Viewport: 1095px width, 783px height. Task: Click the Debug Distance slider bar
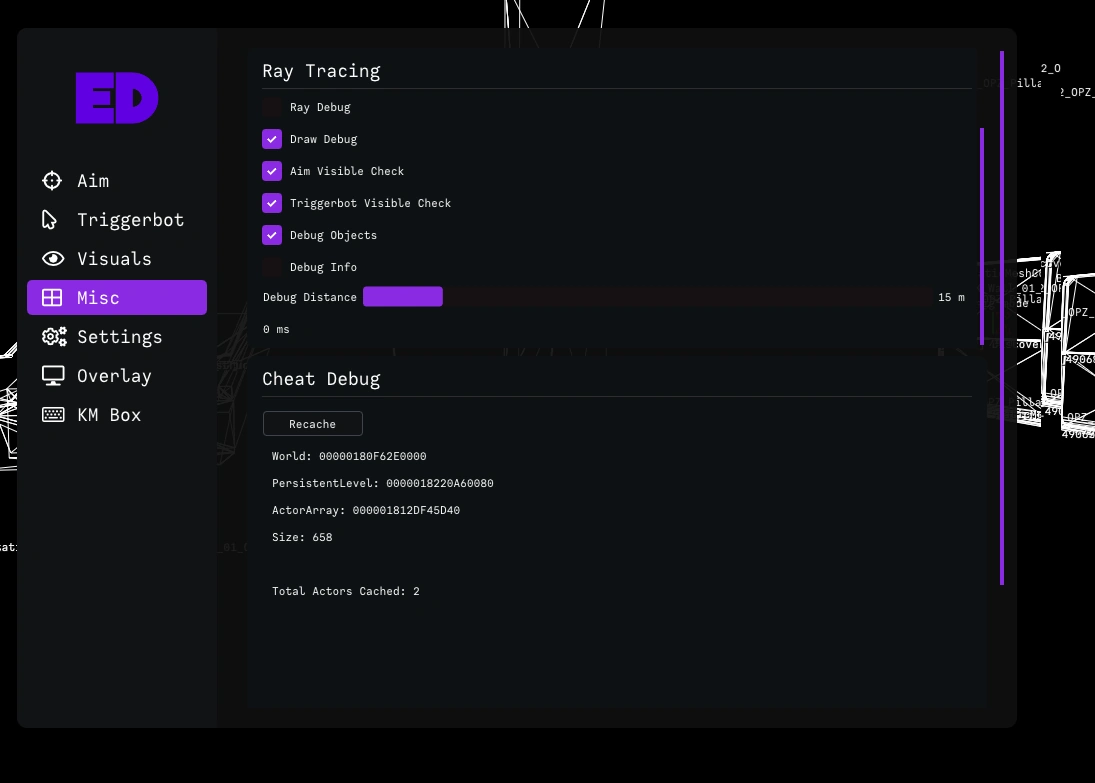pos(647,297)
